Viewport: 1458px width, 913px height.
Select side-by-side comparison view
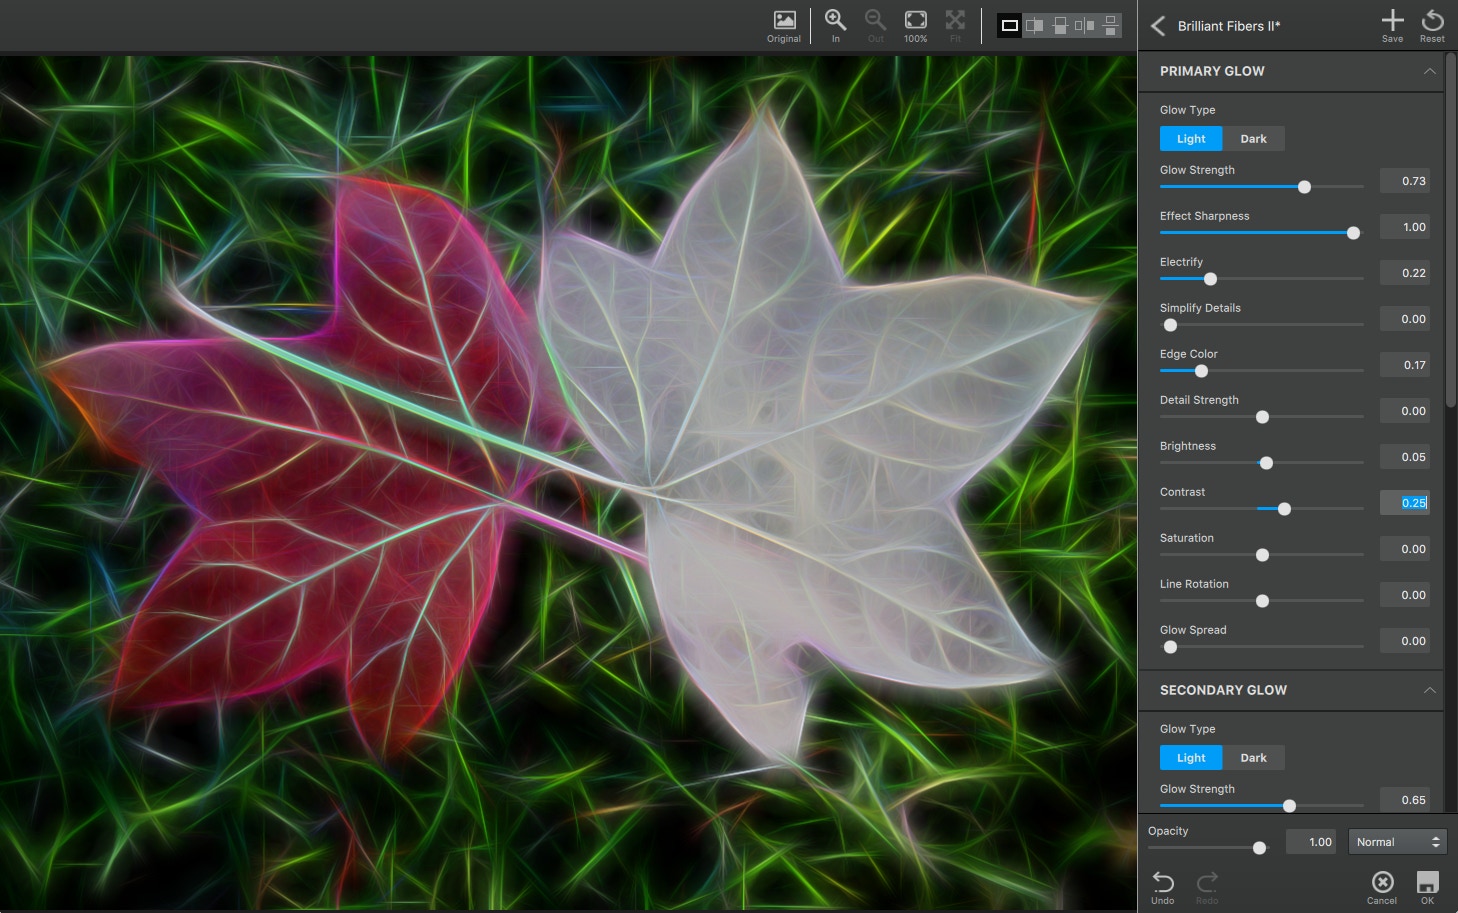(x=1085, y=25)
